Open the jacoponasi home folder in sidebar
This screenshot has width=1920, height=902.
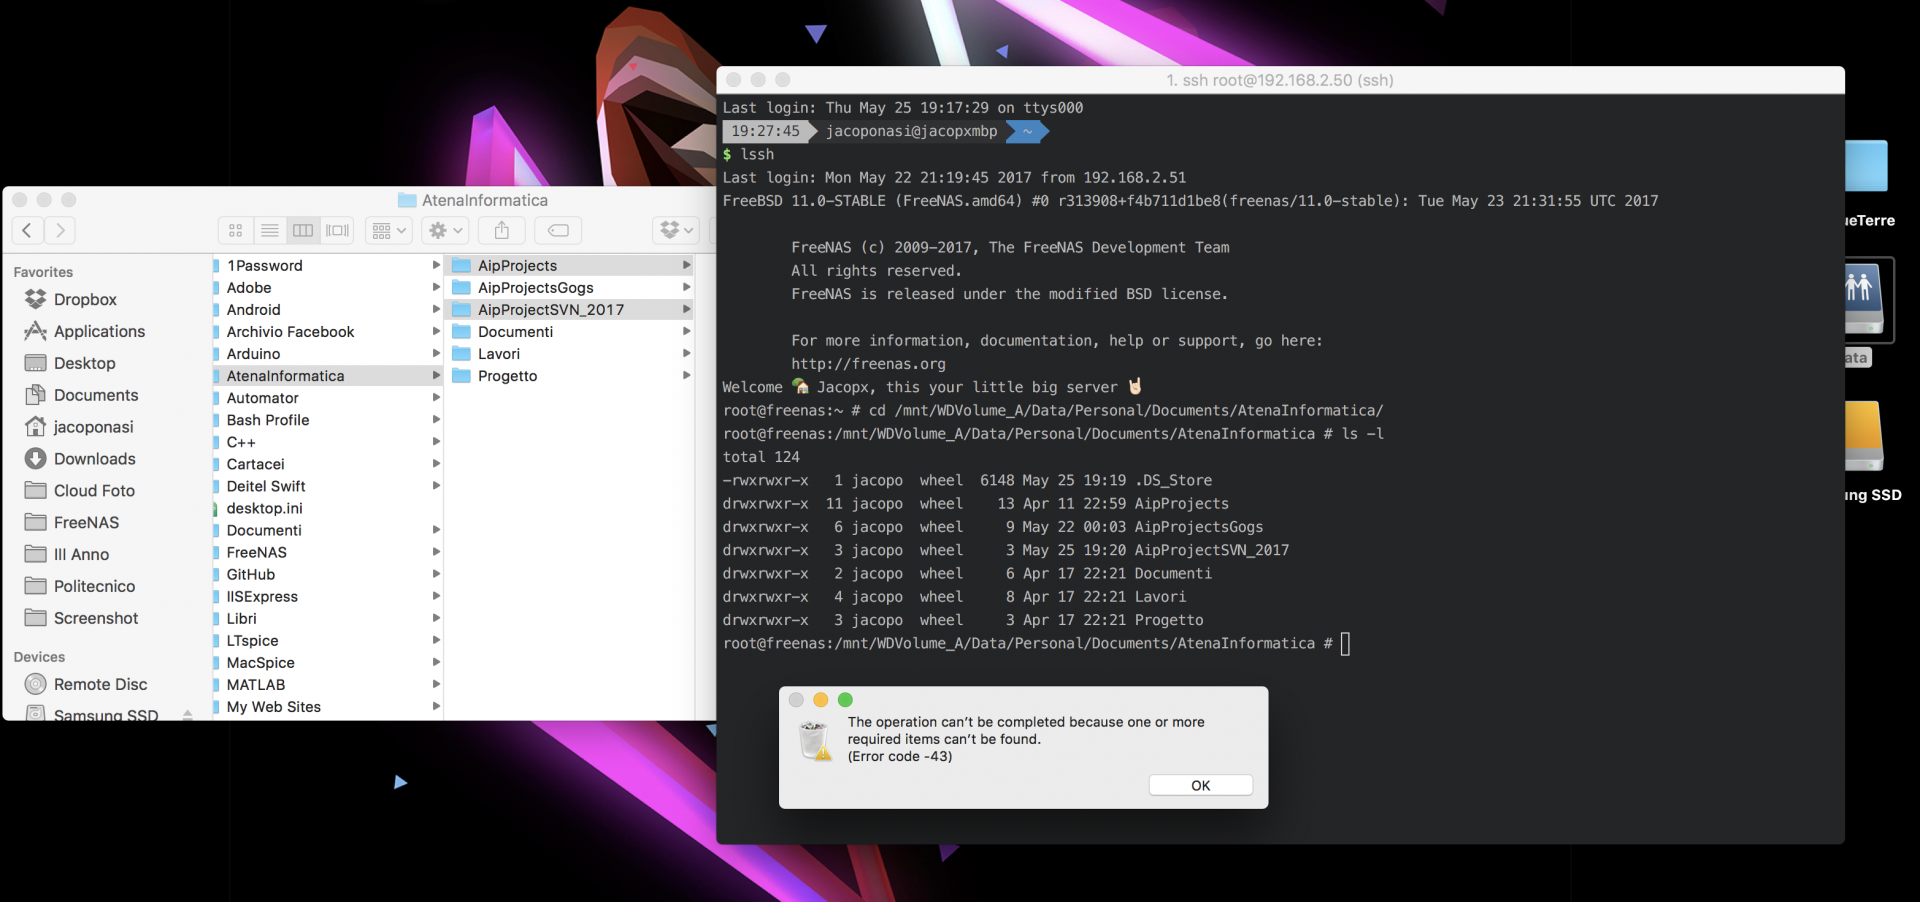point(79,428)
